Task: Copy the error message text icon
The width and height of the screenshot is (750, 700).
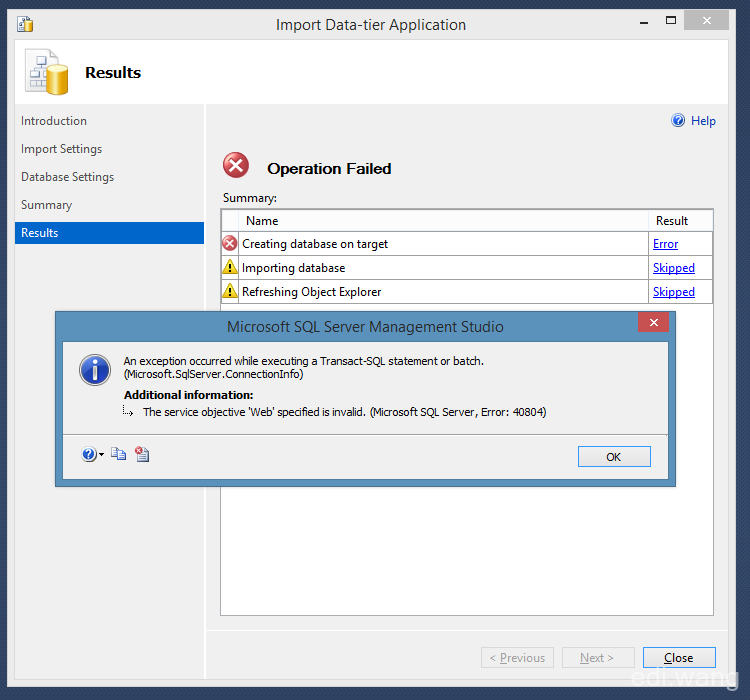Action: (118, 454)
